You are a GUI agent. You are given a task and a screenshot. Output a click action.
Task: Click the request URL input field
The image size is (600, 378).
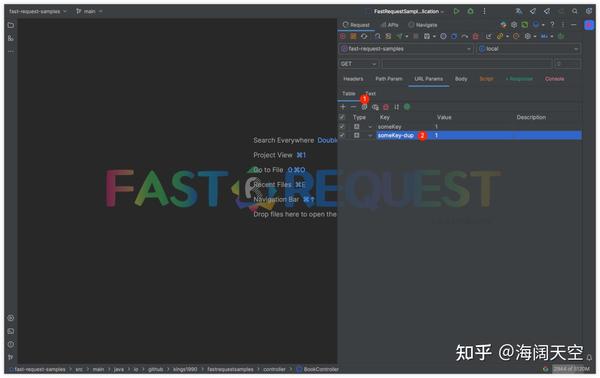point(467,64)
